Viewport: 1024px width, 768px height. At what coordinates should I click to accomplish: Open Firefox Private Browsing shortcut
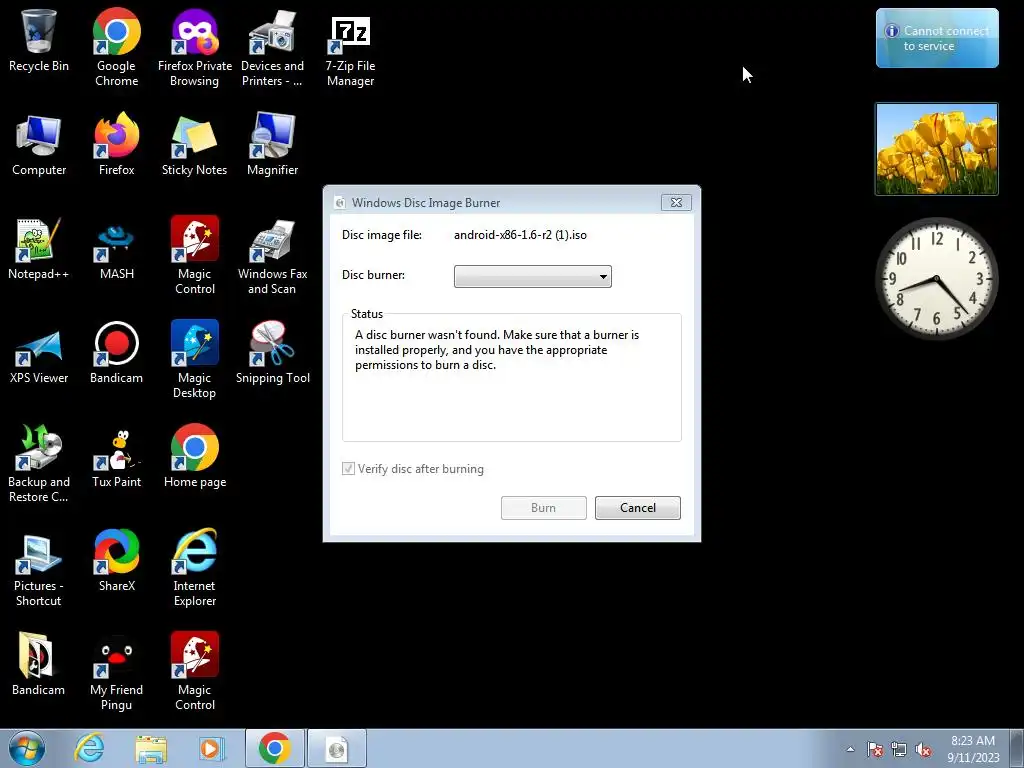click(x=195, y=47)
